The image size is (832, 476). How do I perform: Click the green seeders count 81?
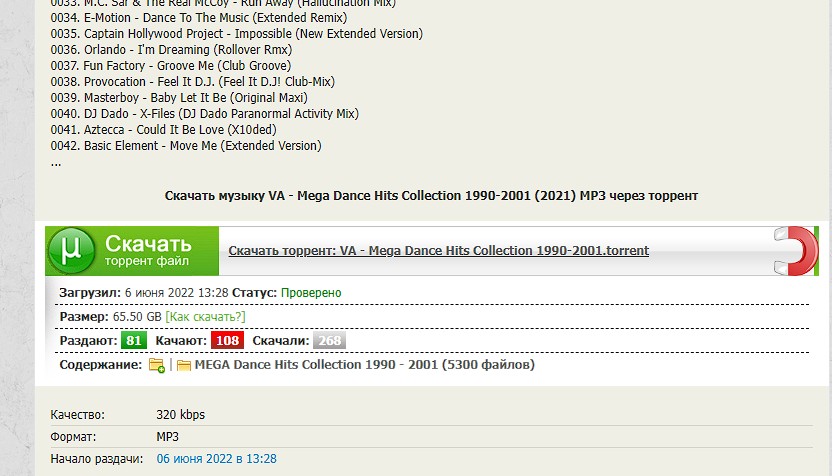[134, 341]
